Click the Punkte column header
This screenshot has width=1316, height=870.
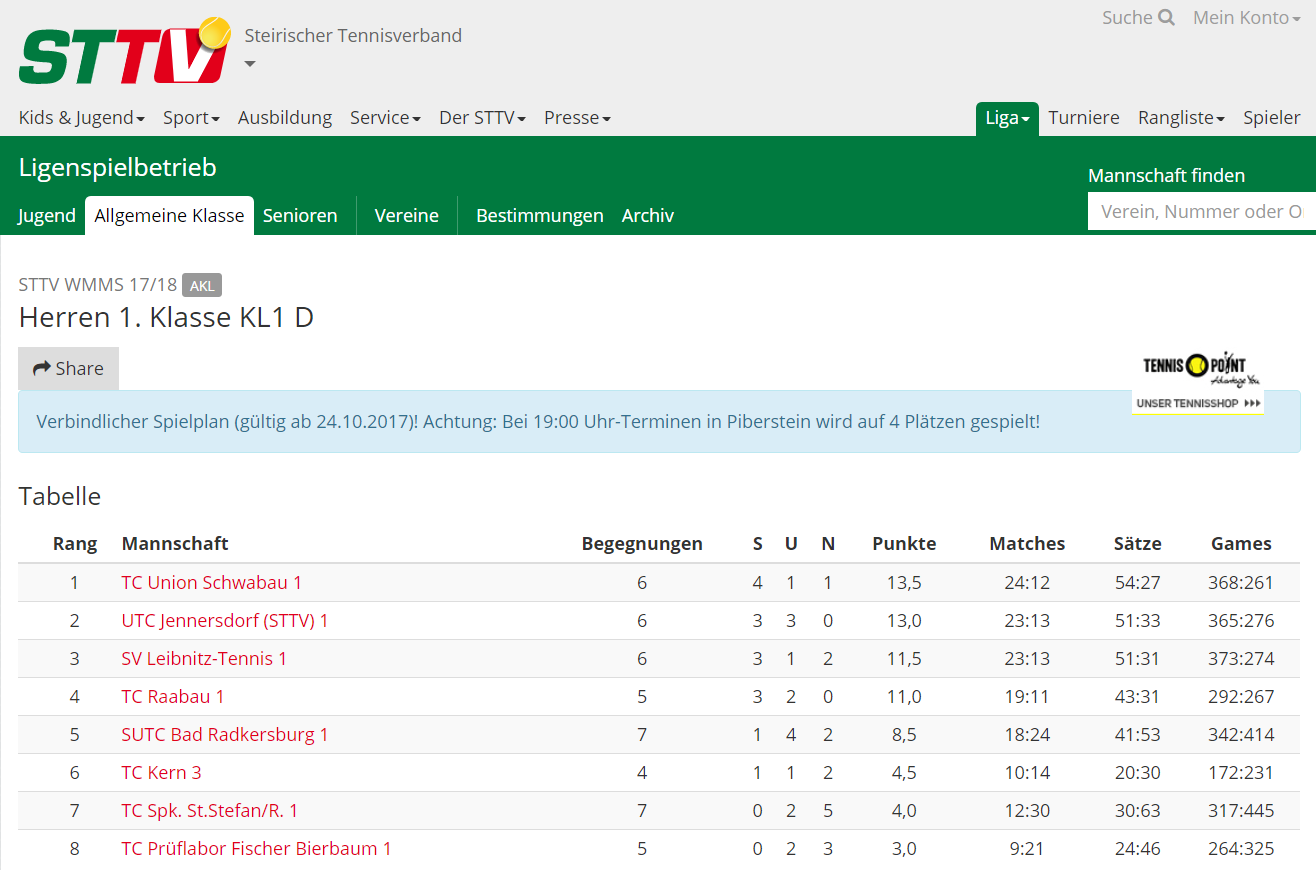click(x=904, y=544)
